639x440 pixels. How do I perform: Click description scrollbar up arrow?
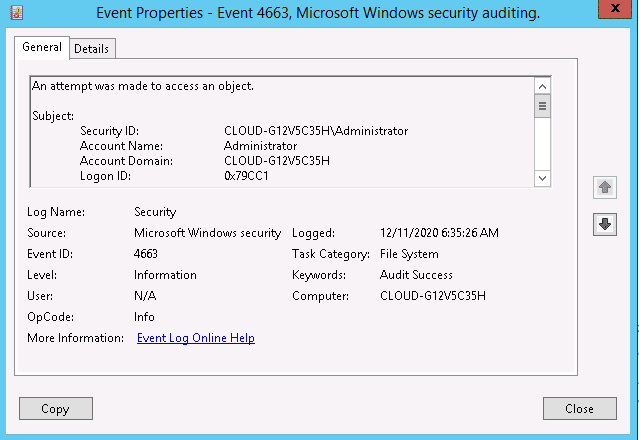point(542,86)
